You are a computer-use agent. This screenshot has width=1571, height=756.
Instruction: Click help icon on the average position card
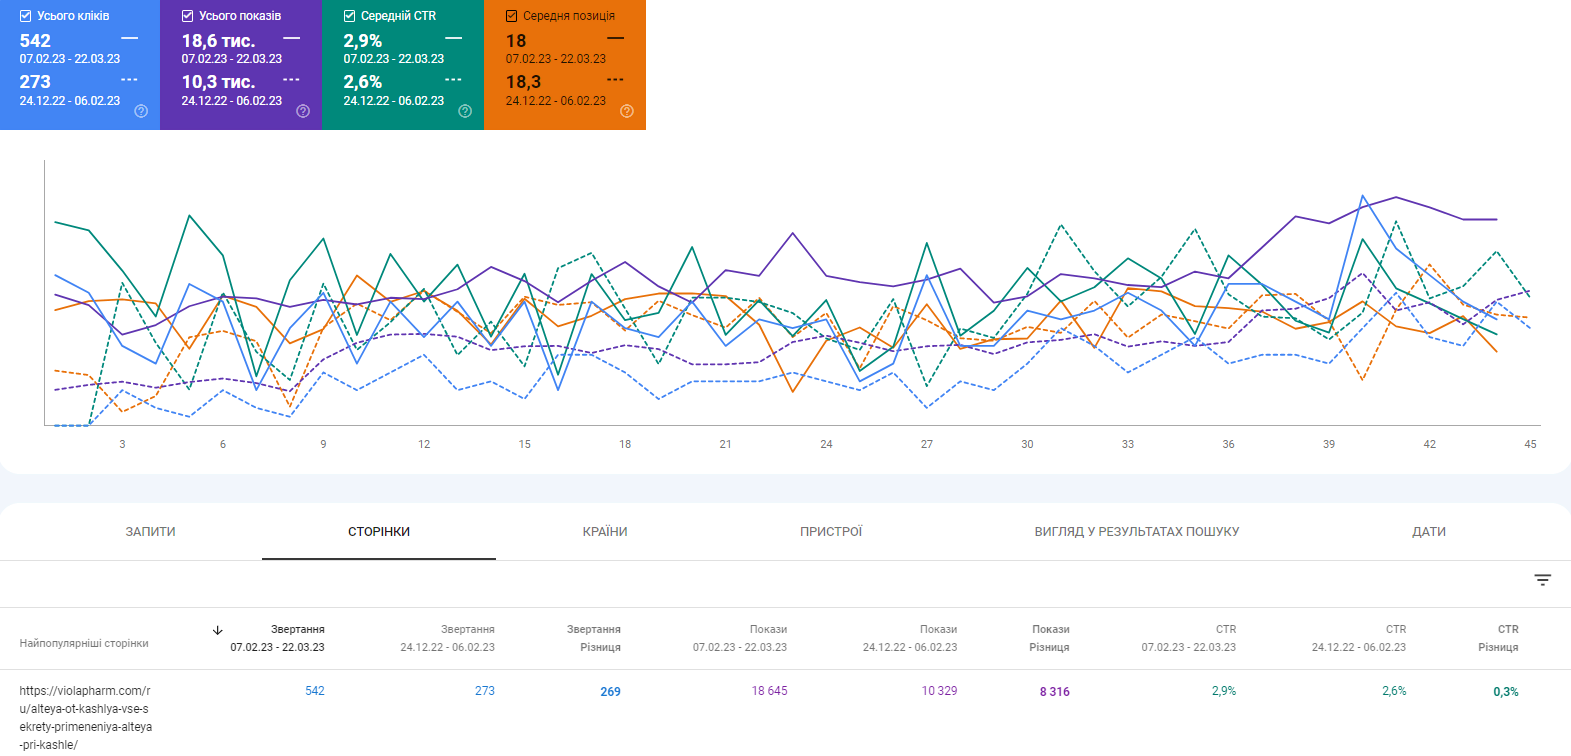627,111
